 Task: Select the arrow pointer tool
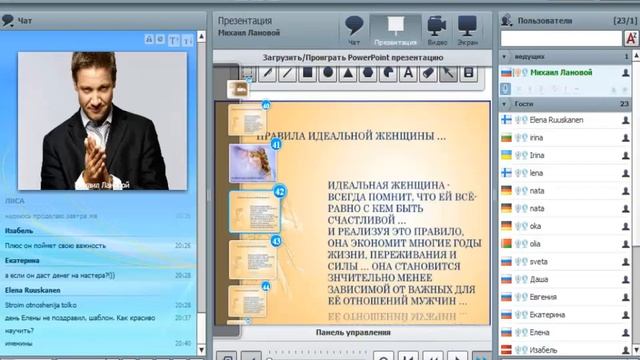click(448, 73)
